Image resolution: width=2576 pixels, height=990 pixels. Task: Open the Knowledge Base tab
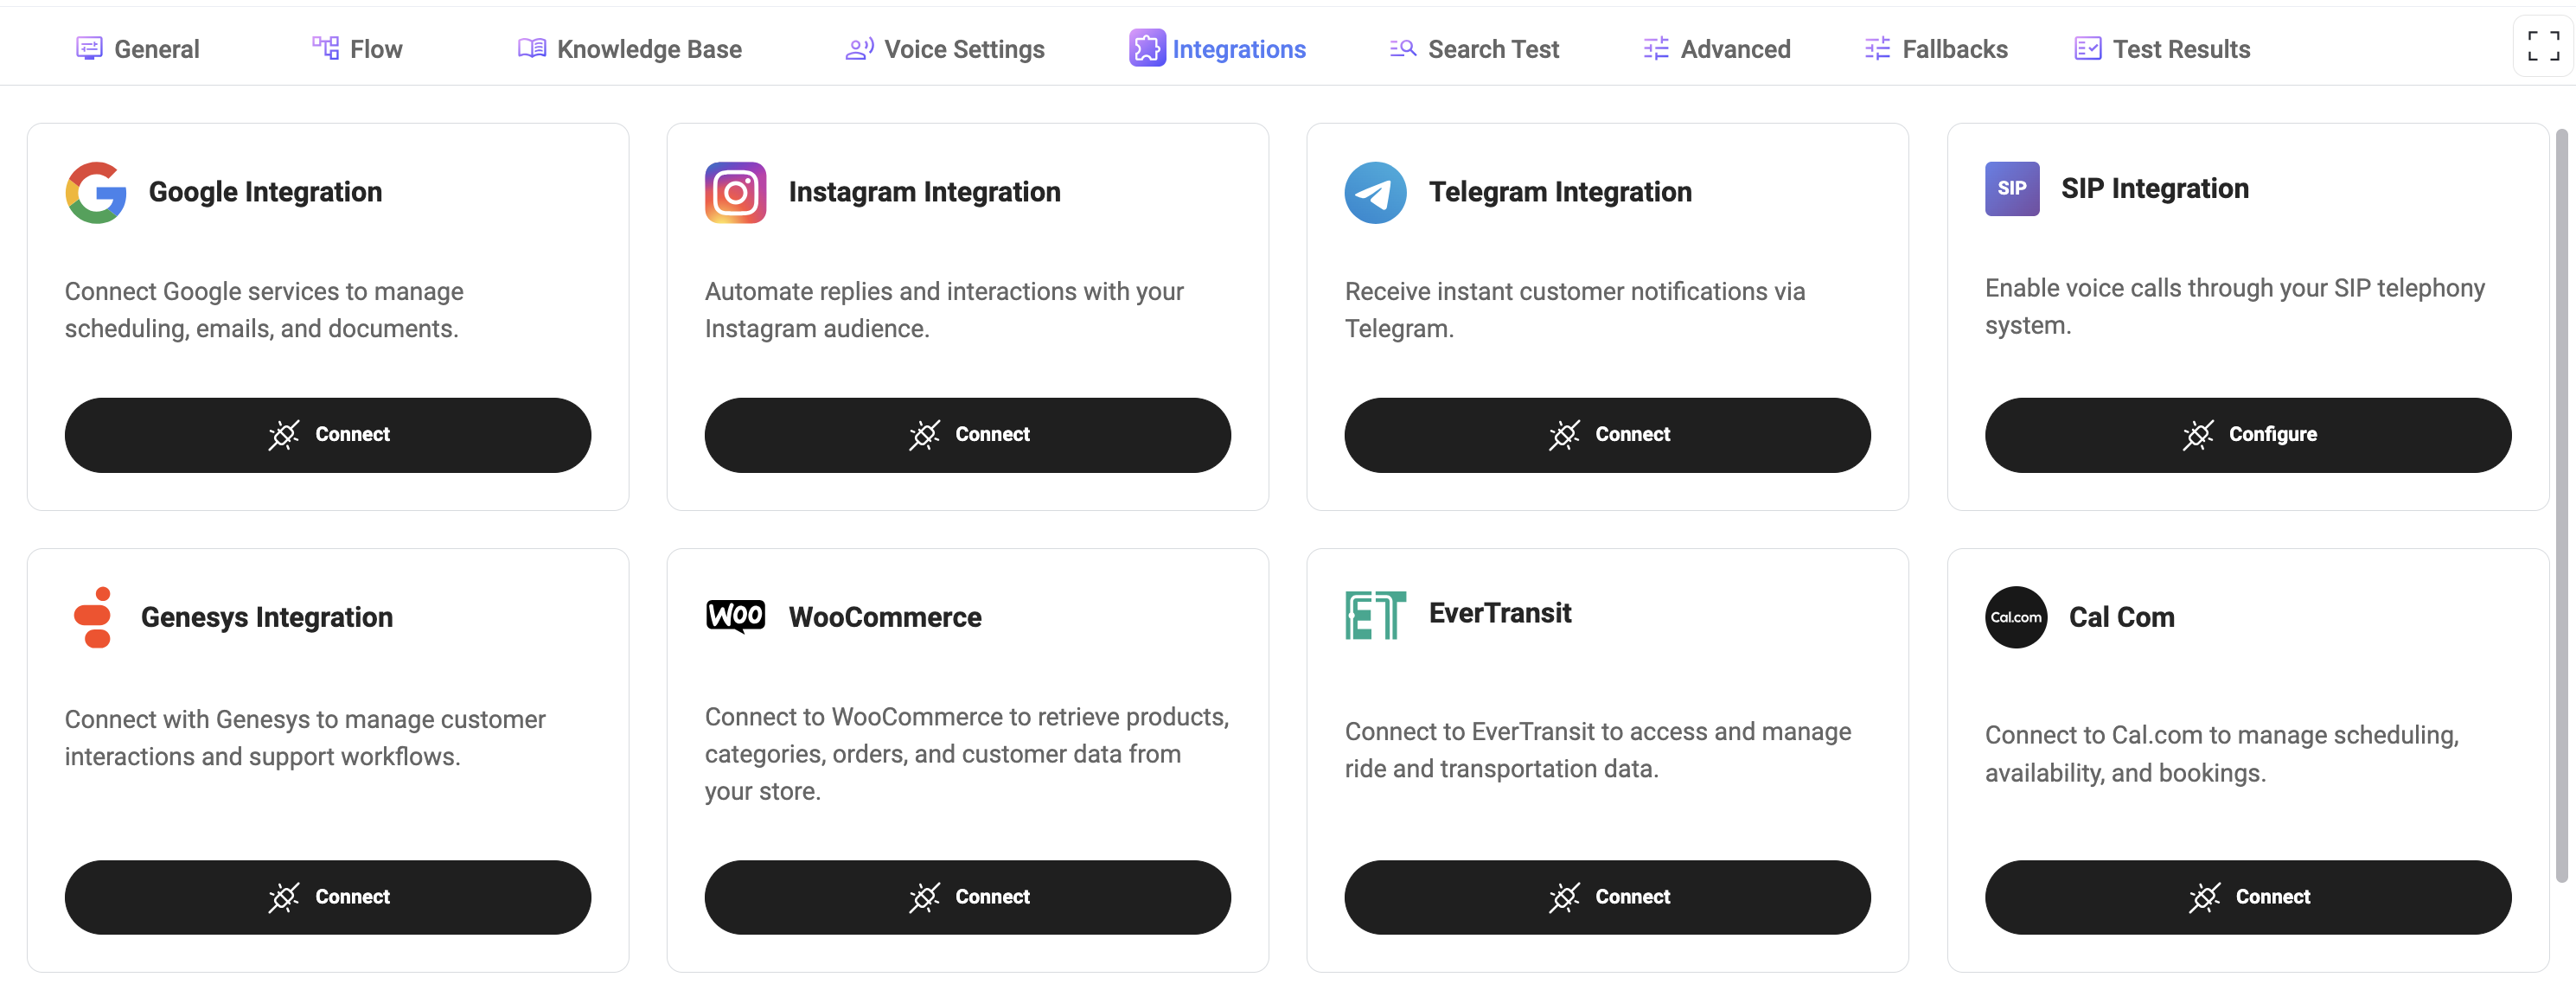[630, 49]
